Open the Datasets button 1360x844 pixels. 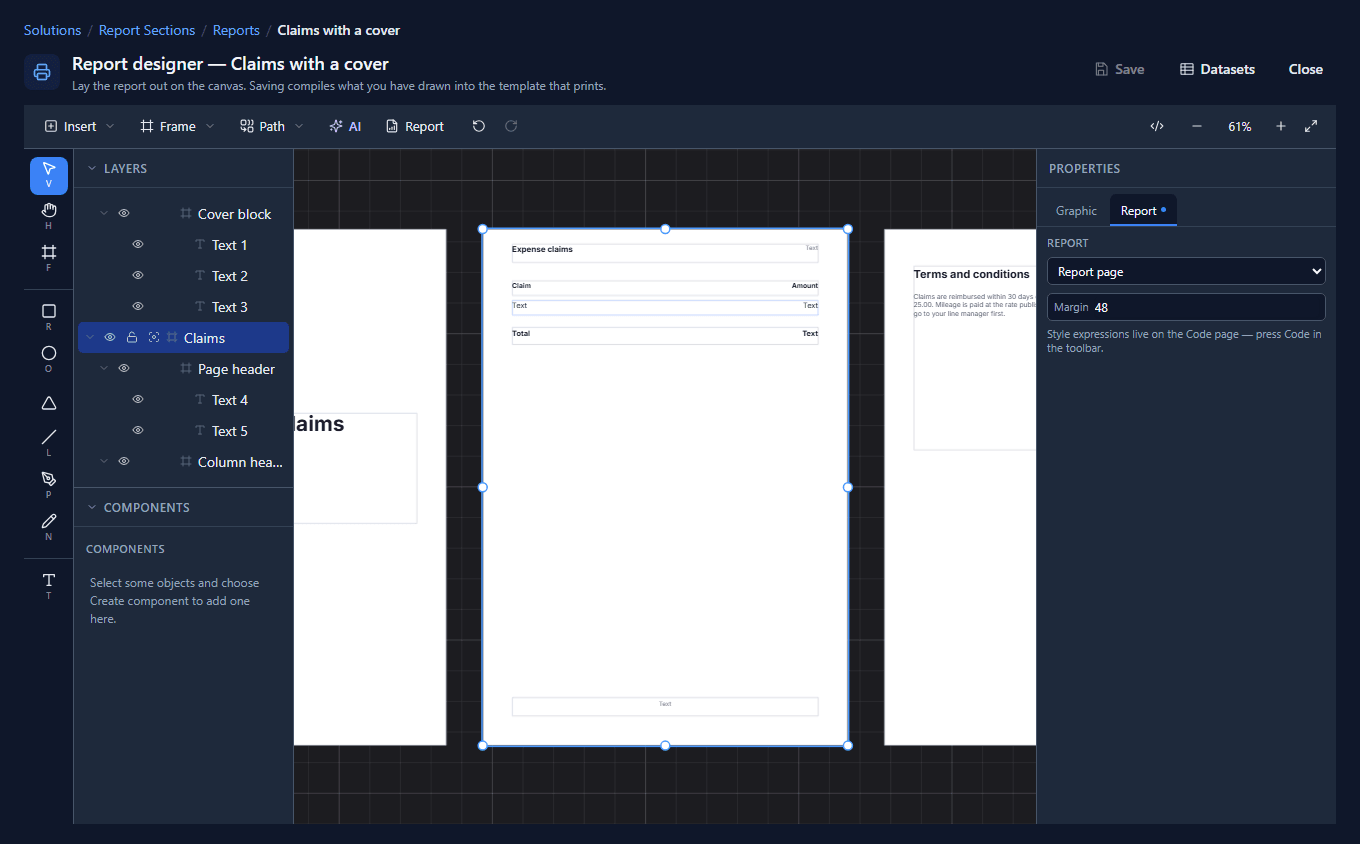pos(1217,69)
